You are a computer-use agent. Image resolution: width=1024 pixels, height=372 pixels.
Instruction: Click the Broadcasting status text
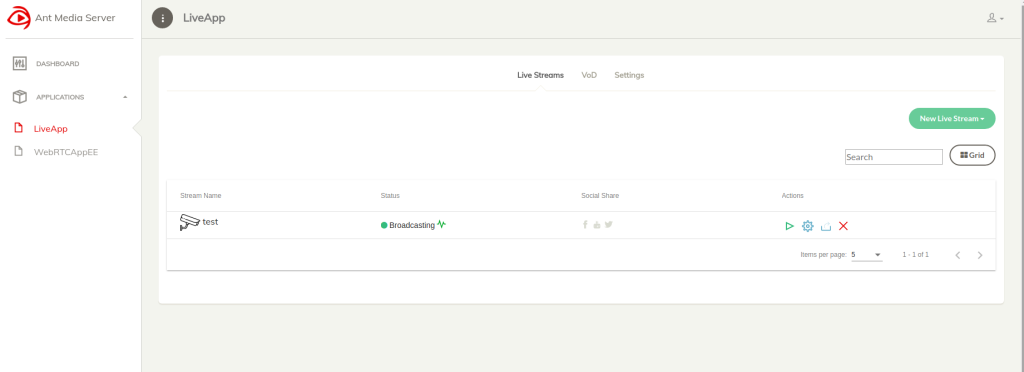[x=411, y=225]
